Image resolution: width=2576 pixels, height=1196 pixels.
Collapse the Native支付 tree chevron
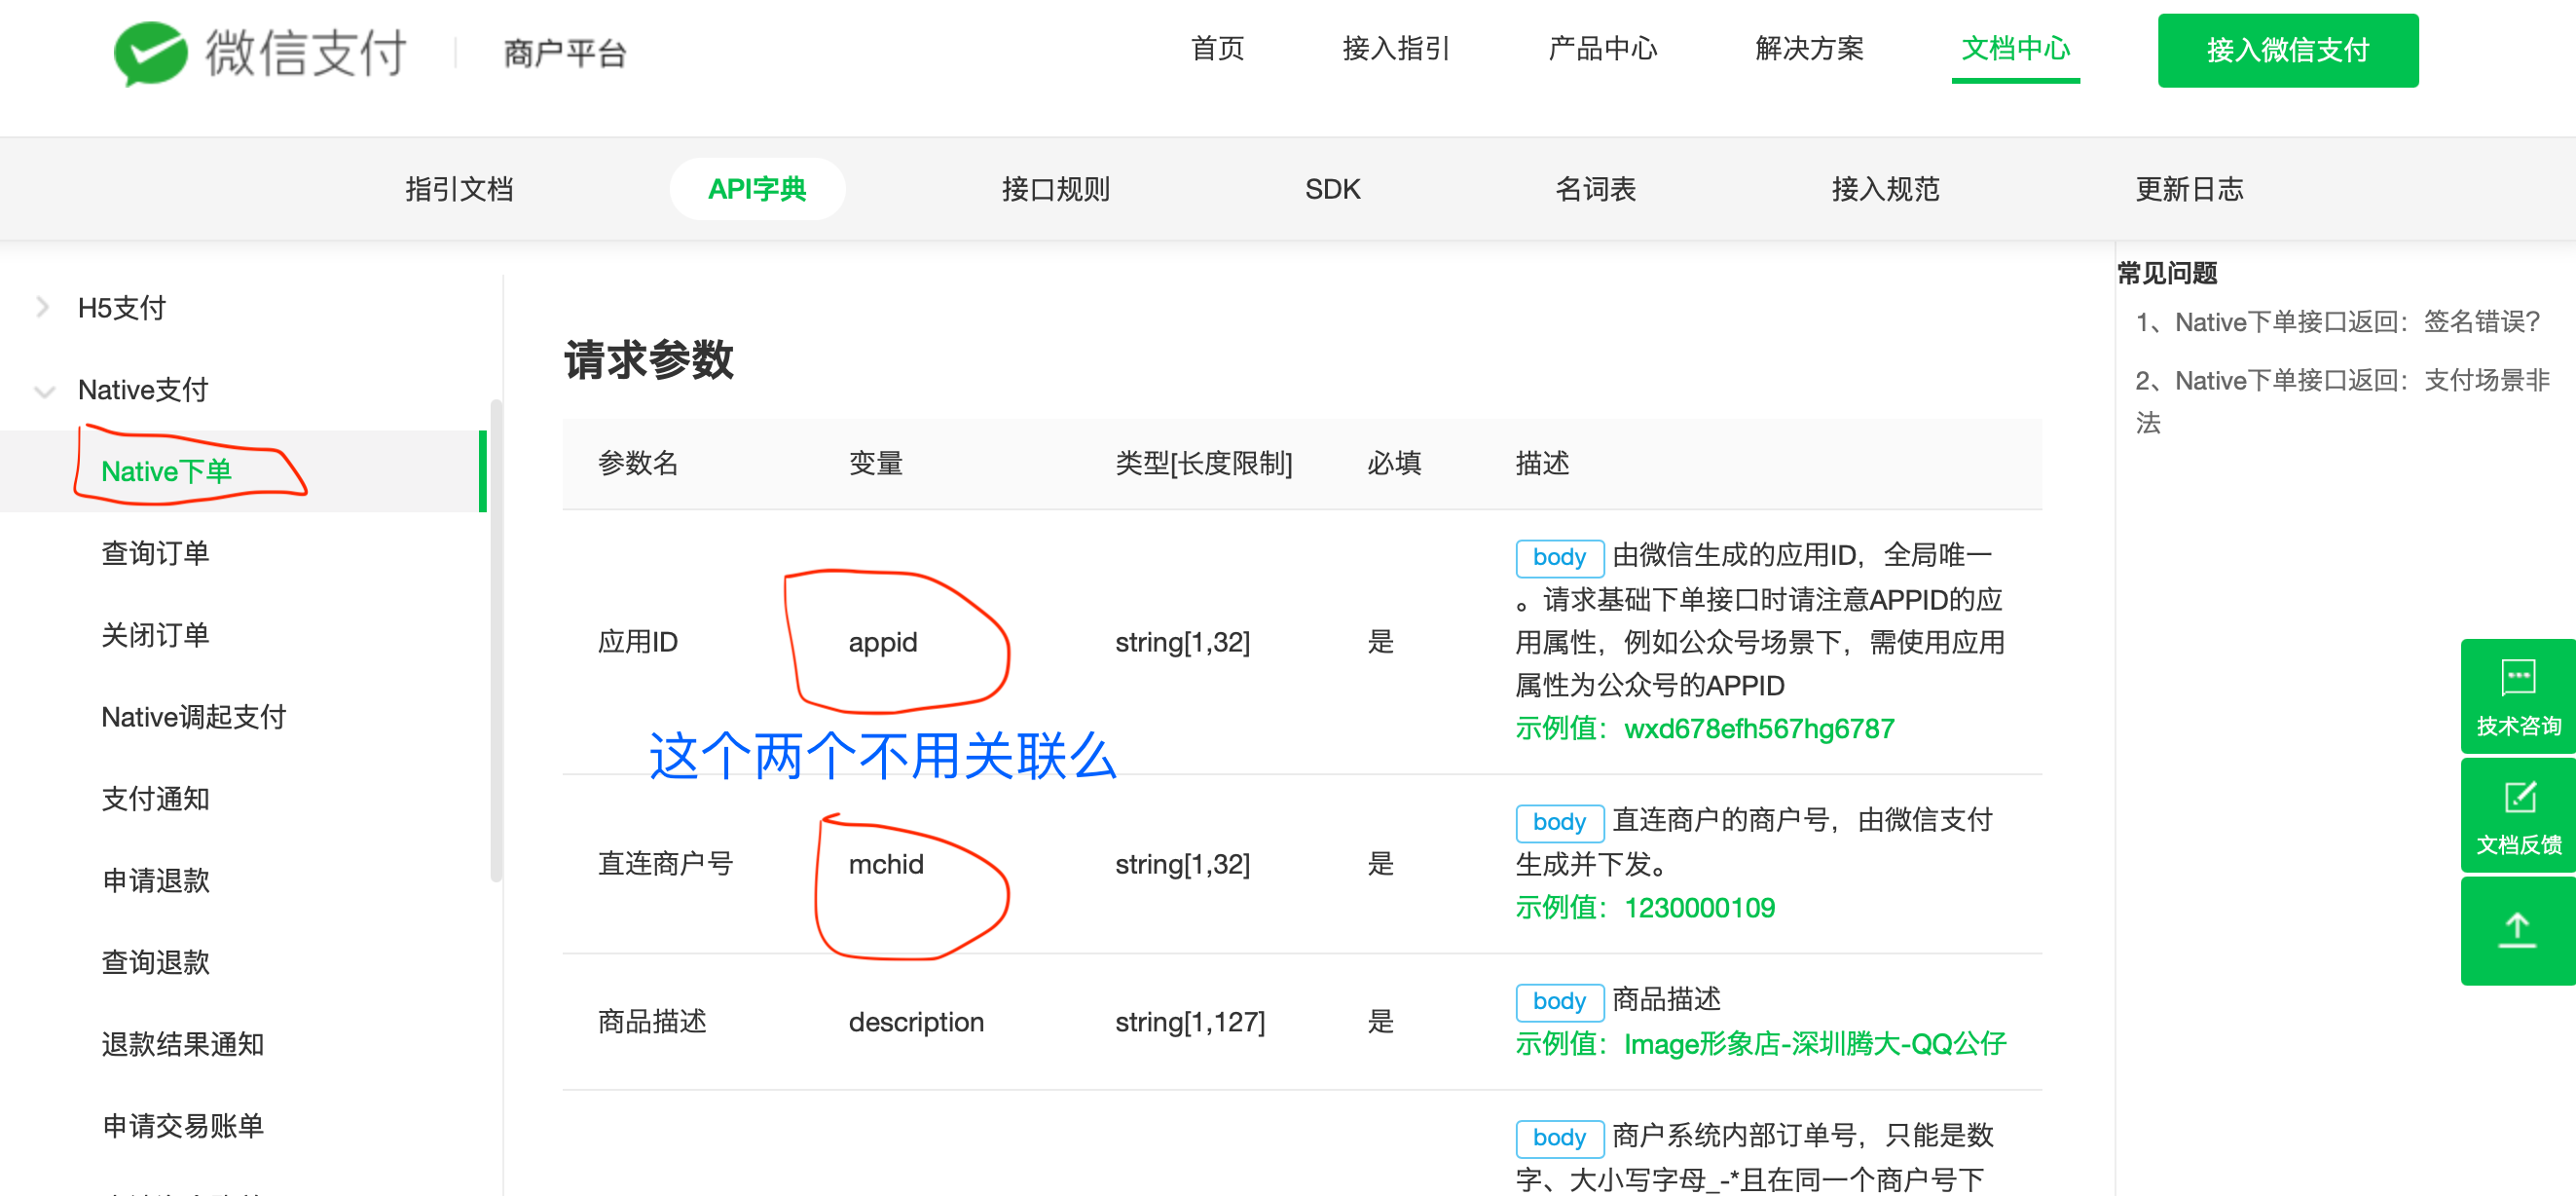(x=44, y=390)
